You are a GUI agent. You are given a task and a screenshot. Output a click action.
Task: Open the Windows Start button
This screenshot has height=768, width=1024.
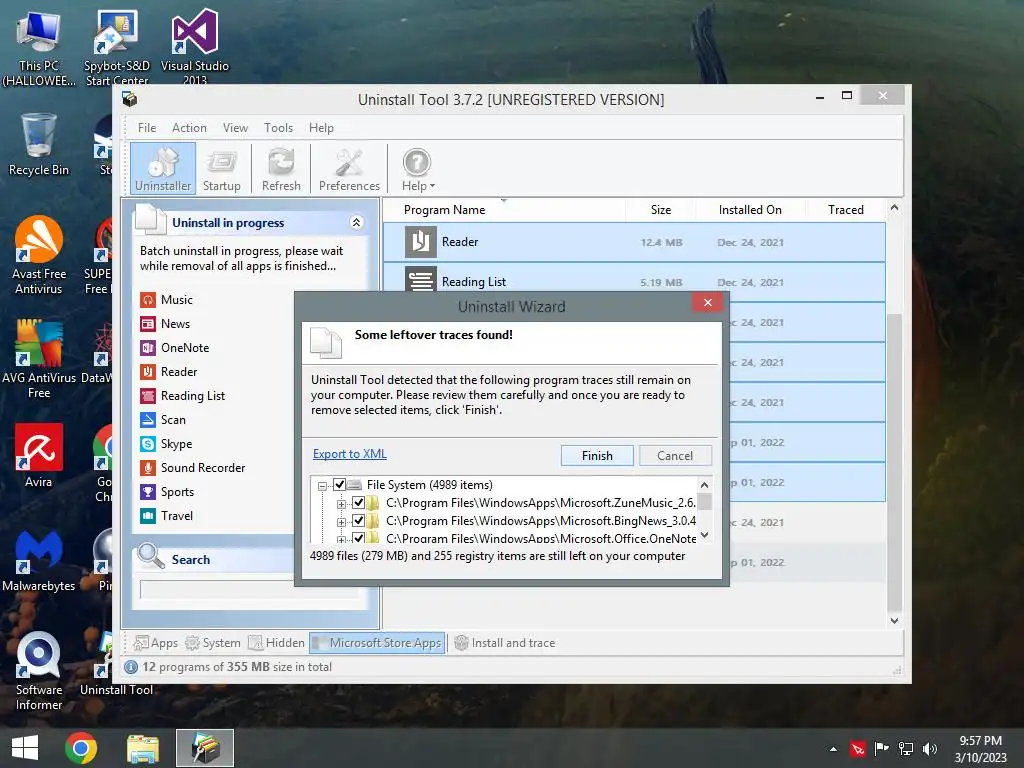[x=25, y=748]
